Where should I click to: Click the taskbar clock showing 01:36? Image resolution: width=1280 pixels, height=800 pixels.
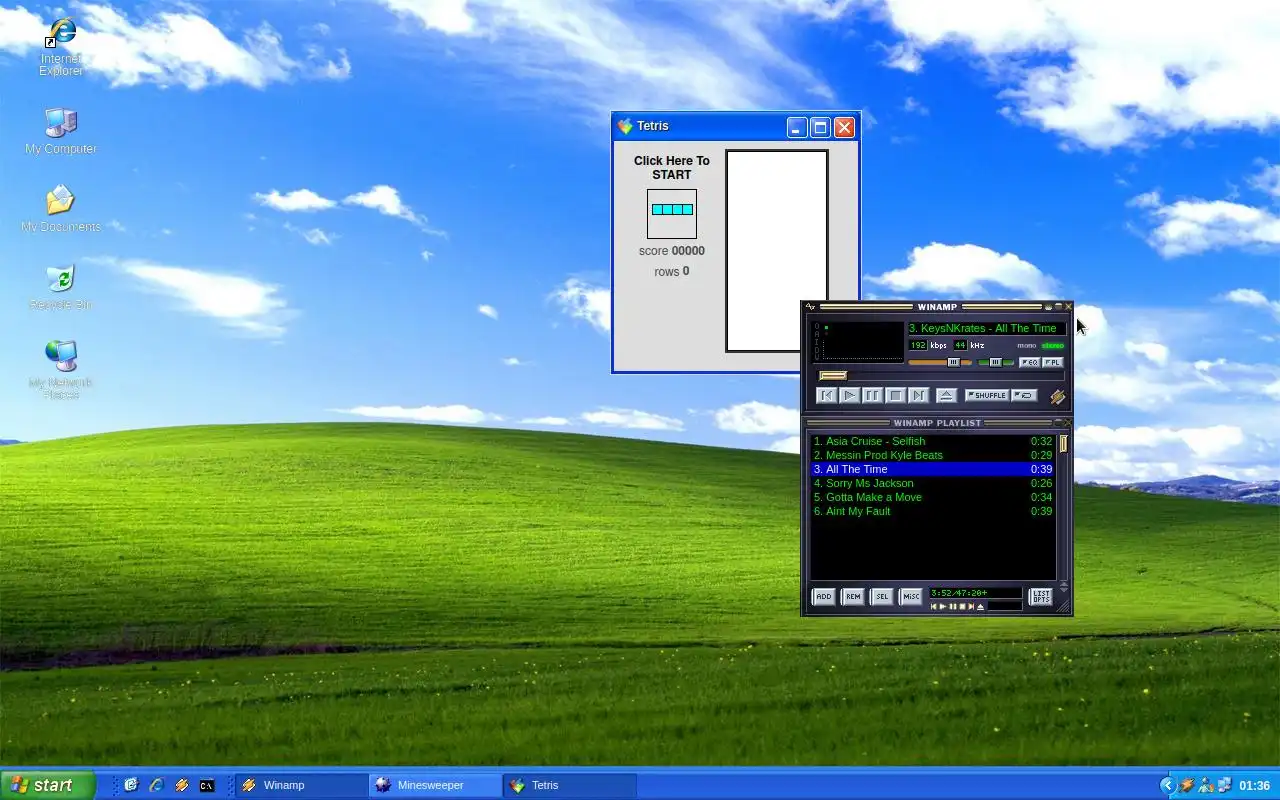(x=1254, y=785)
